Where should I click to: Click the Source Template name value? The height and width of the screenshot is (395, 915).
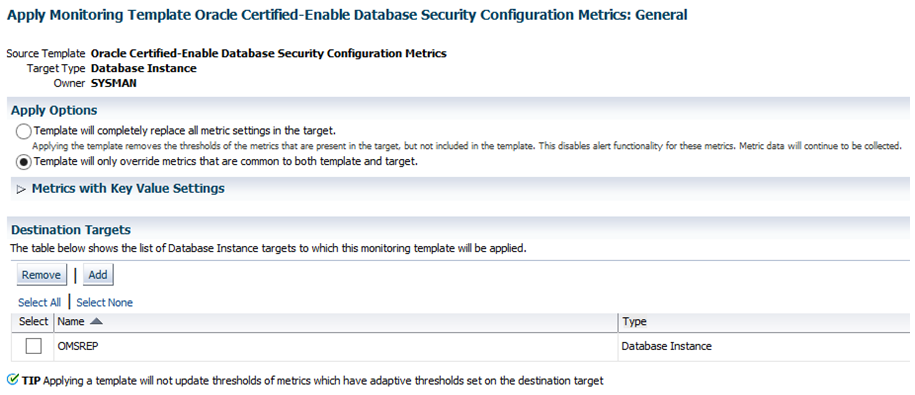[x=269, y=54]
